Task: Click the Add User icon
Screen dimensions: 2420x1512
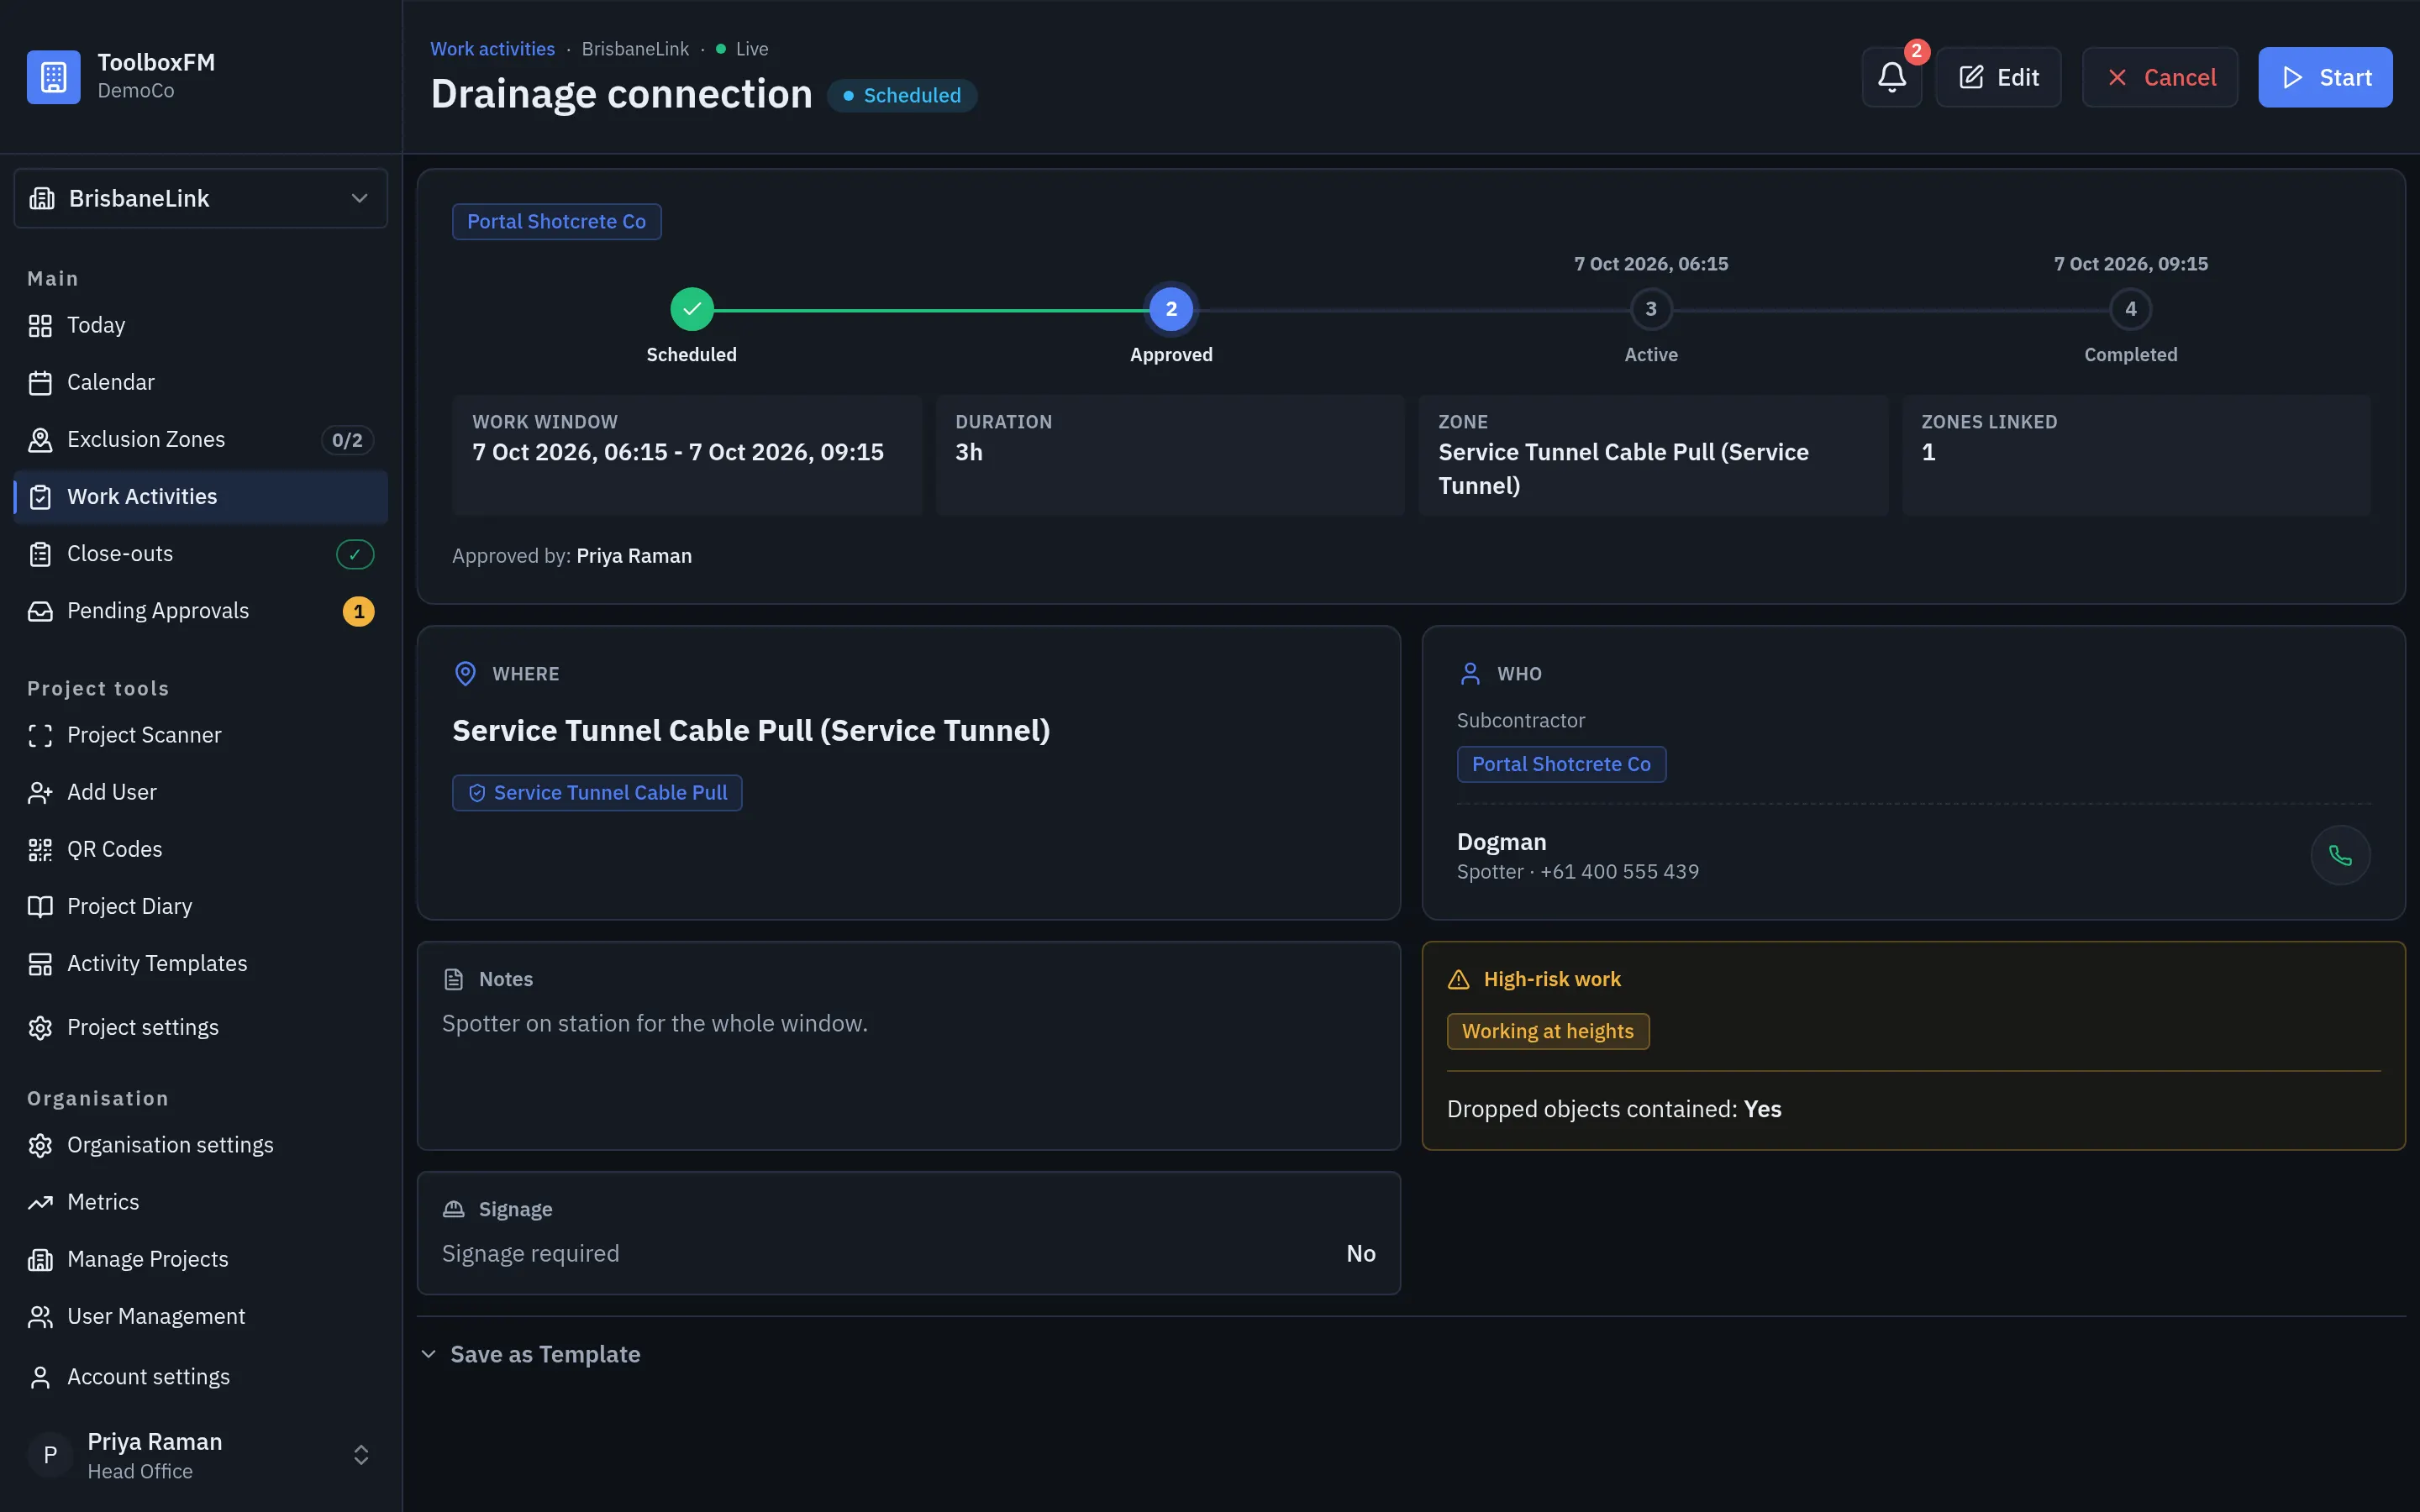Action: pyautogui.click(x=40, y=793)
